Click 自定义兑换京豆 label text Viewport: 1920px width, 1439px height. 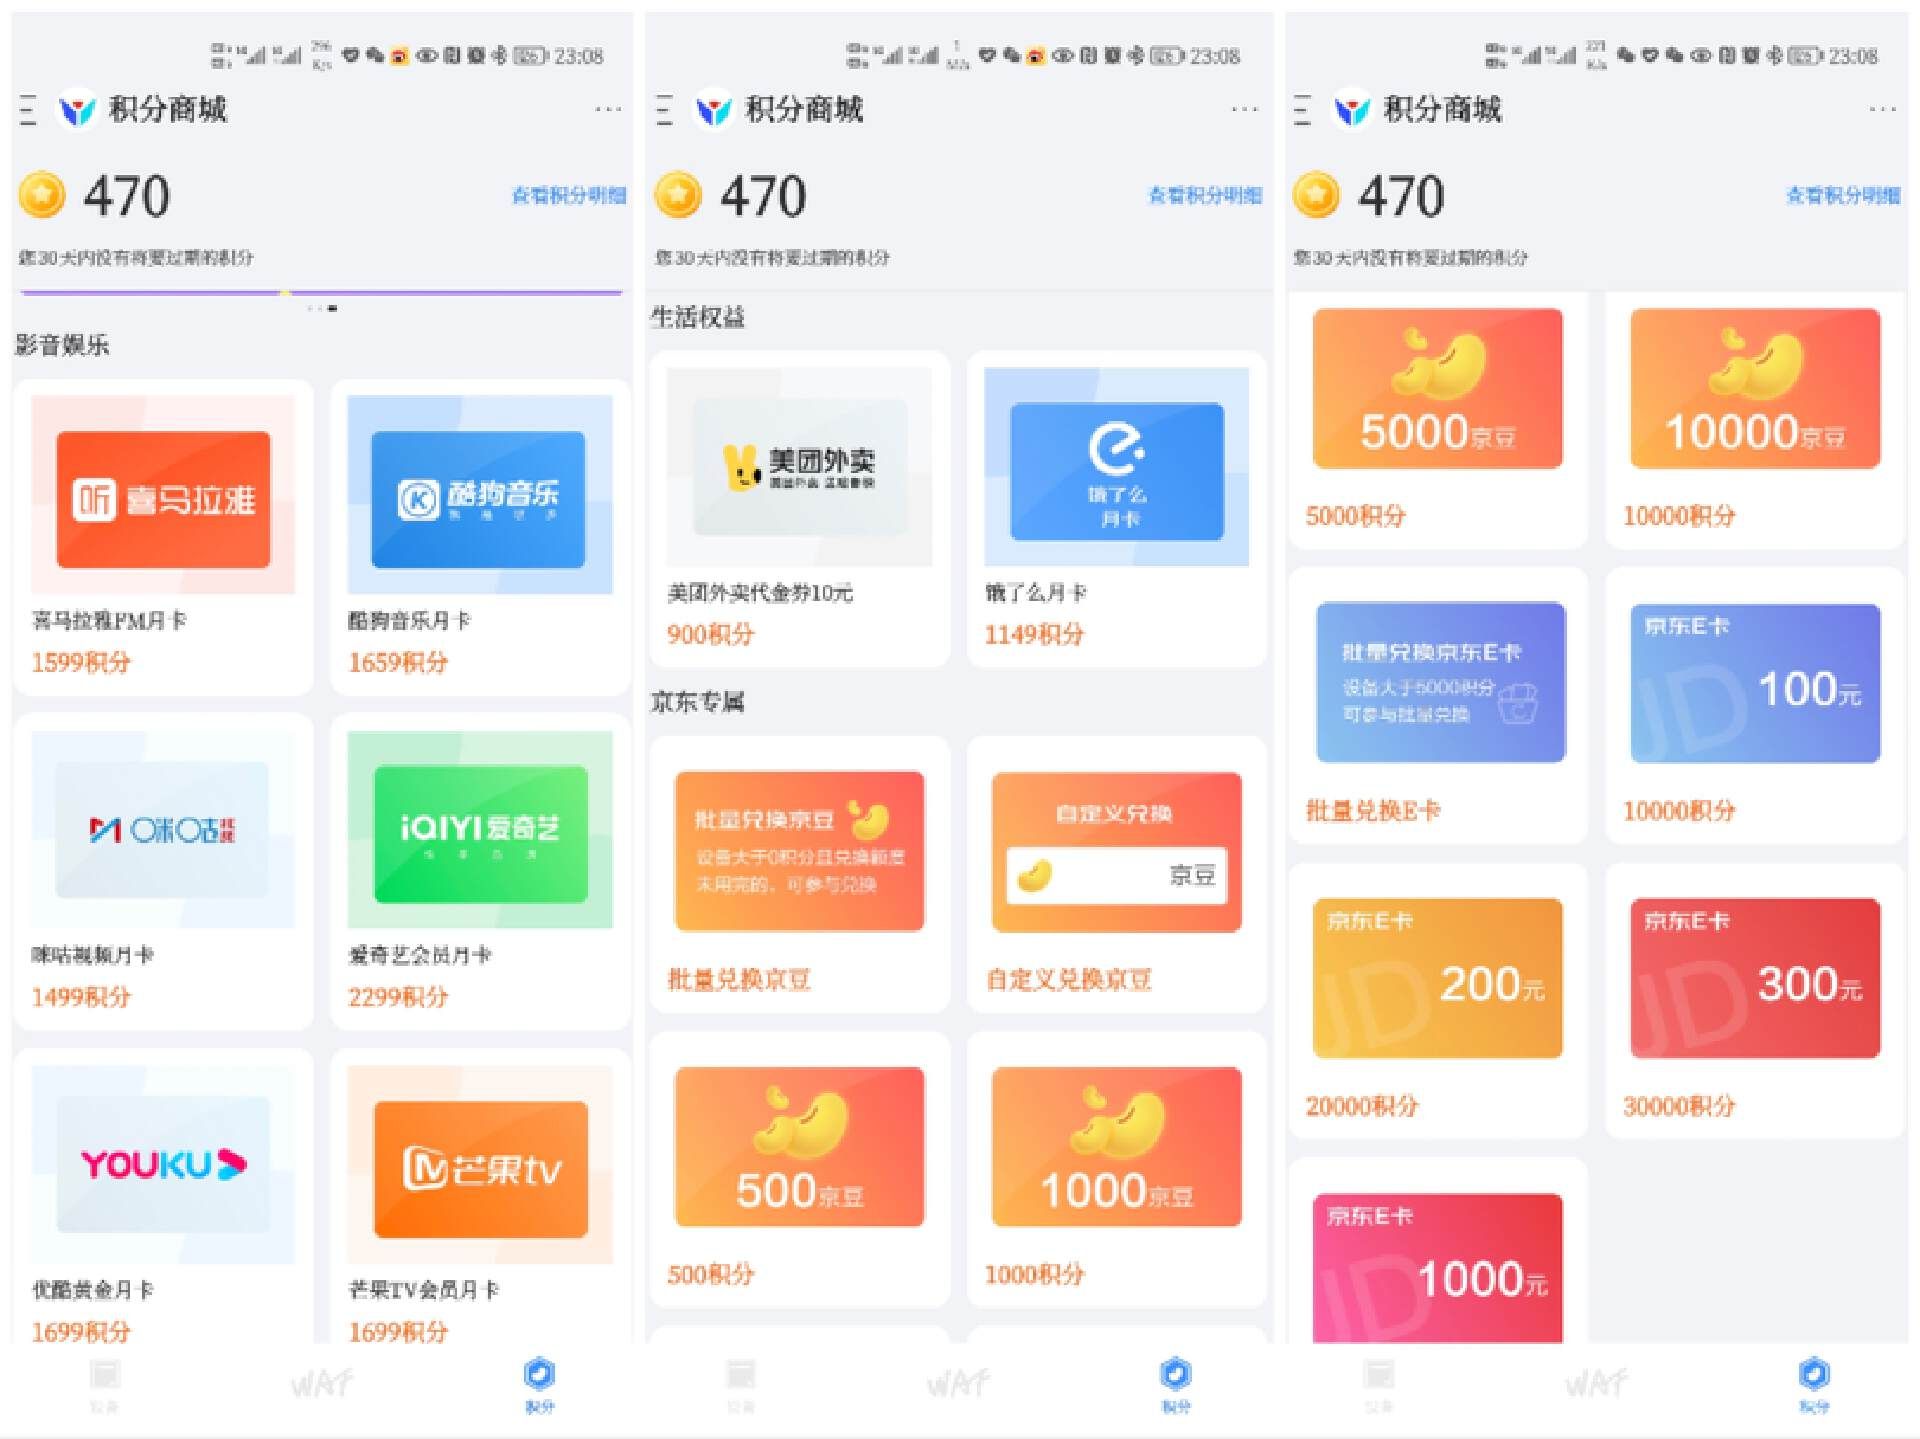click(x=1069, y=979)
